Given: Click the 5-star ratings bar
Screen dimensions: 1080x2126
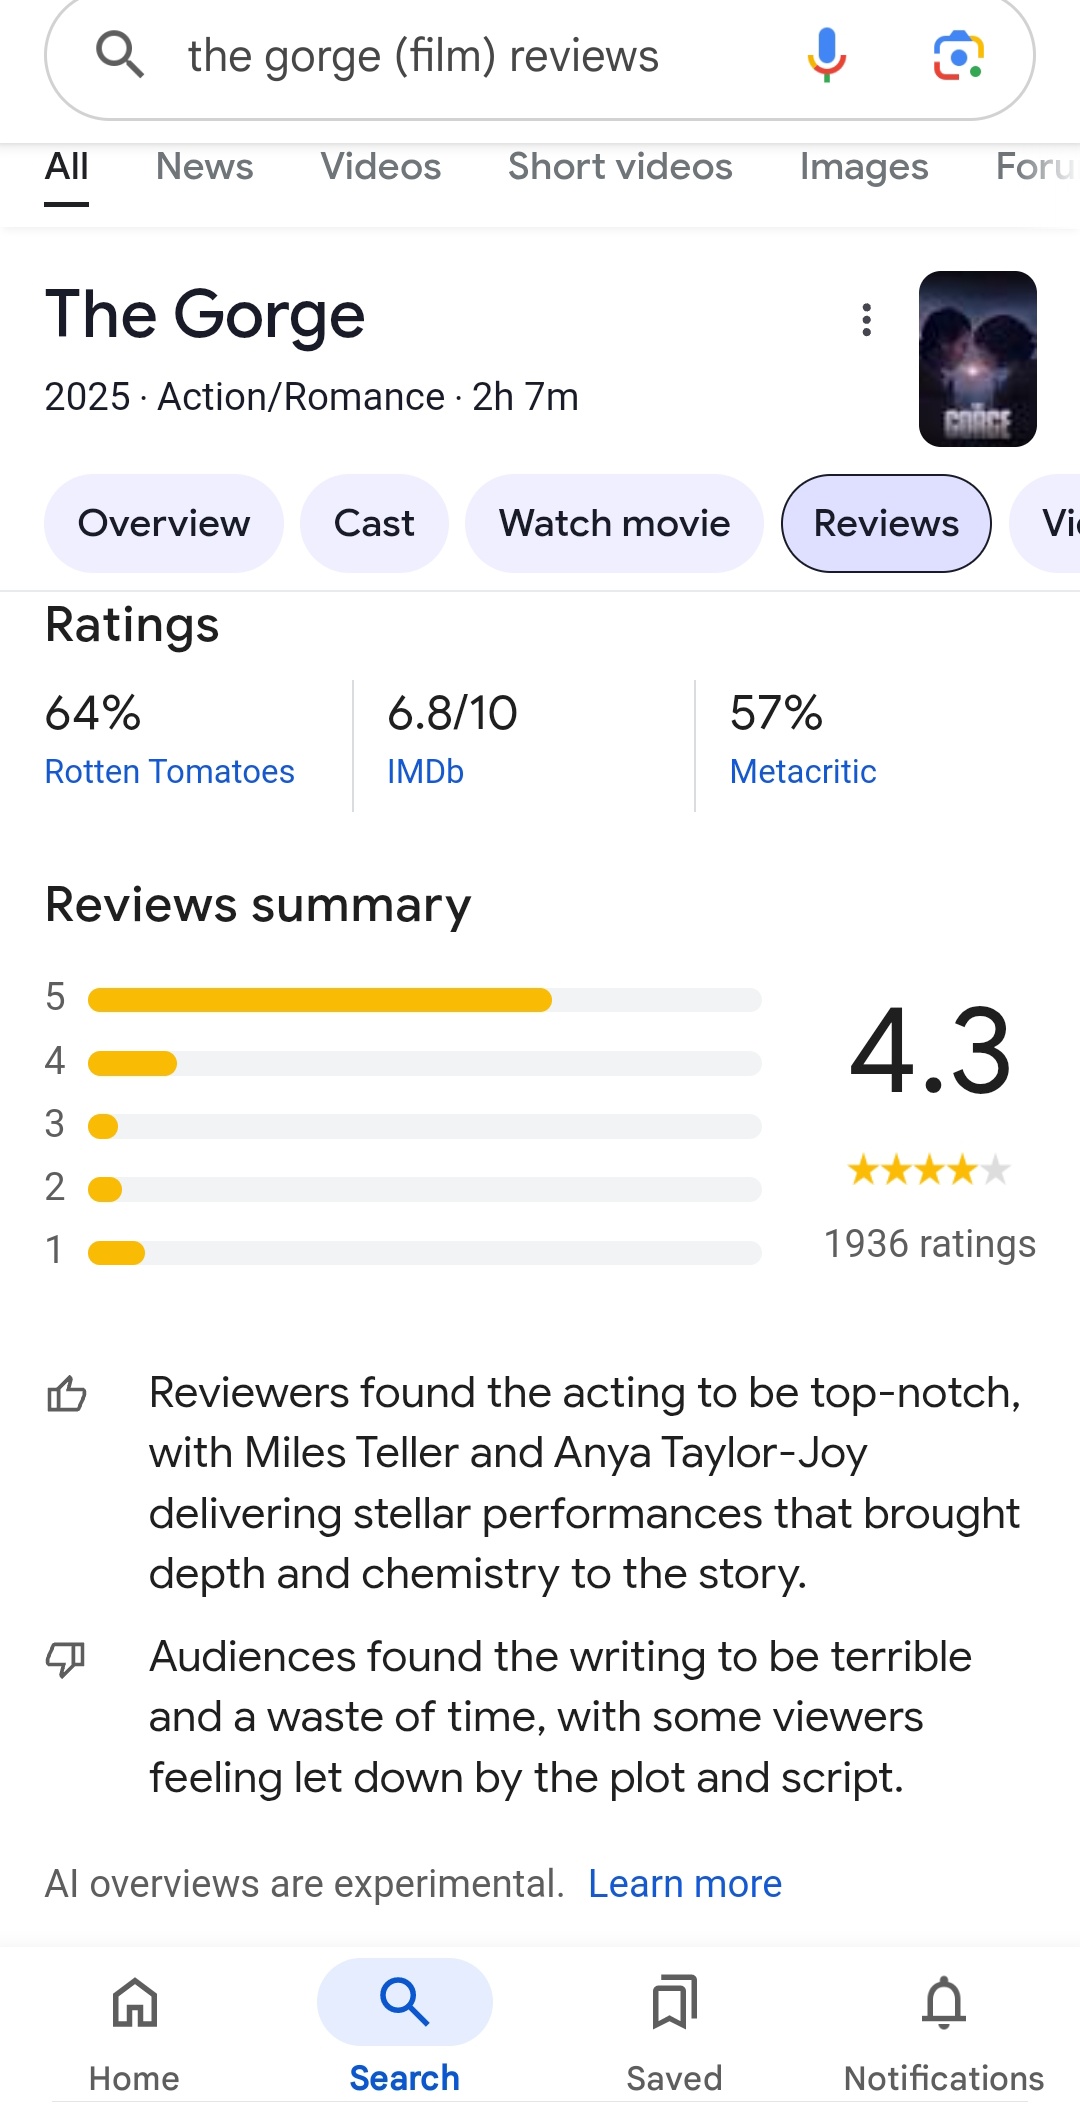Looking at the screenshot, I should 424,999.
